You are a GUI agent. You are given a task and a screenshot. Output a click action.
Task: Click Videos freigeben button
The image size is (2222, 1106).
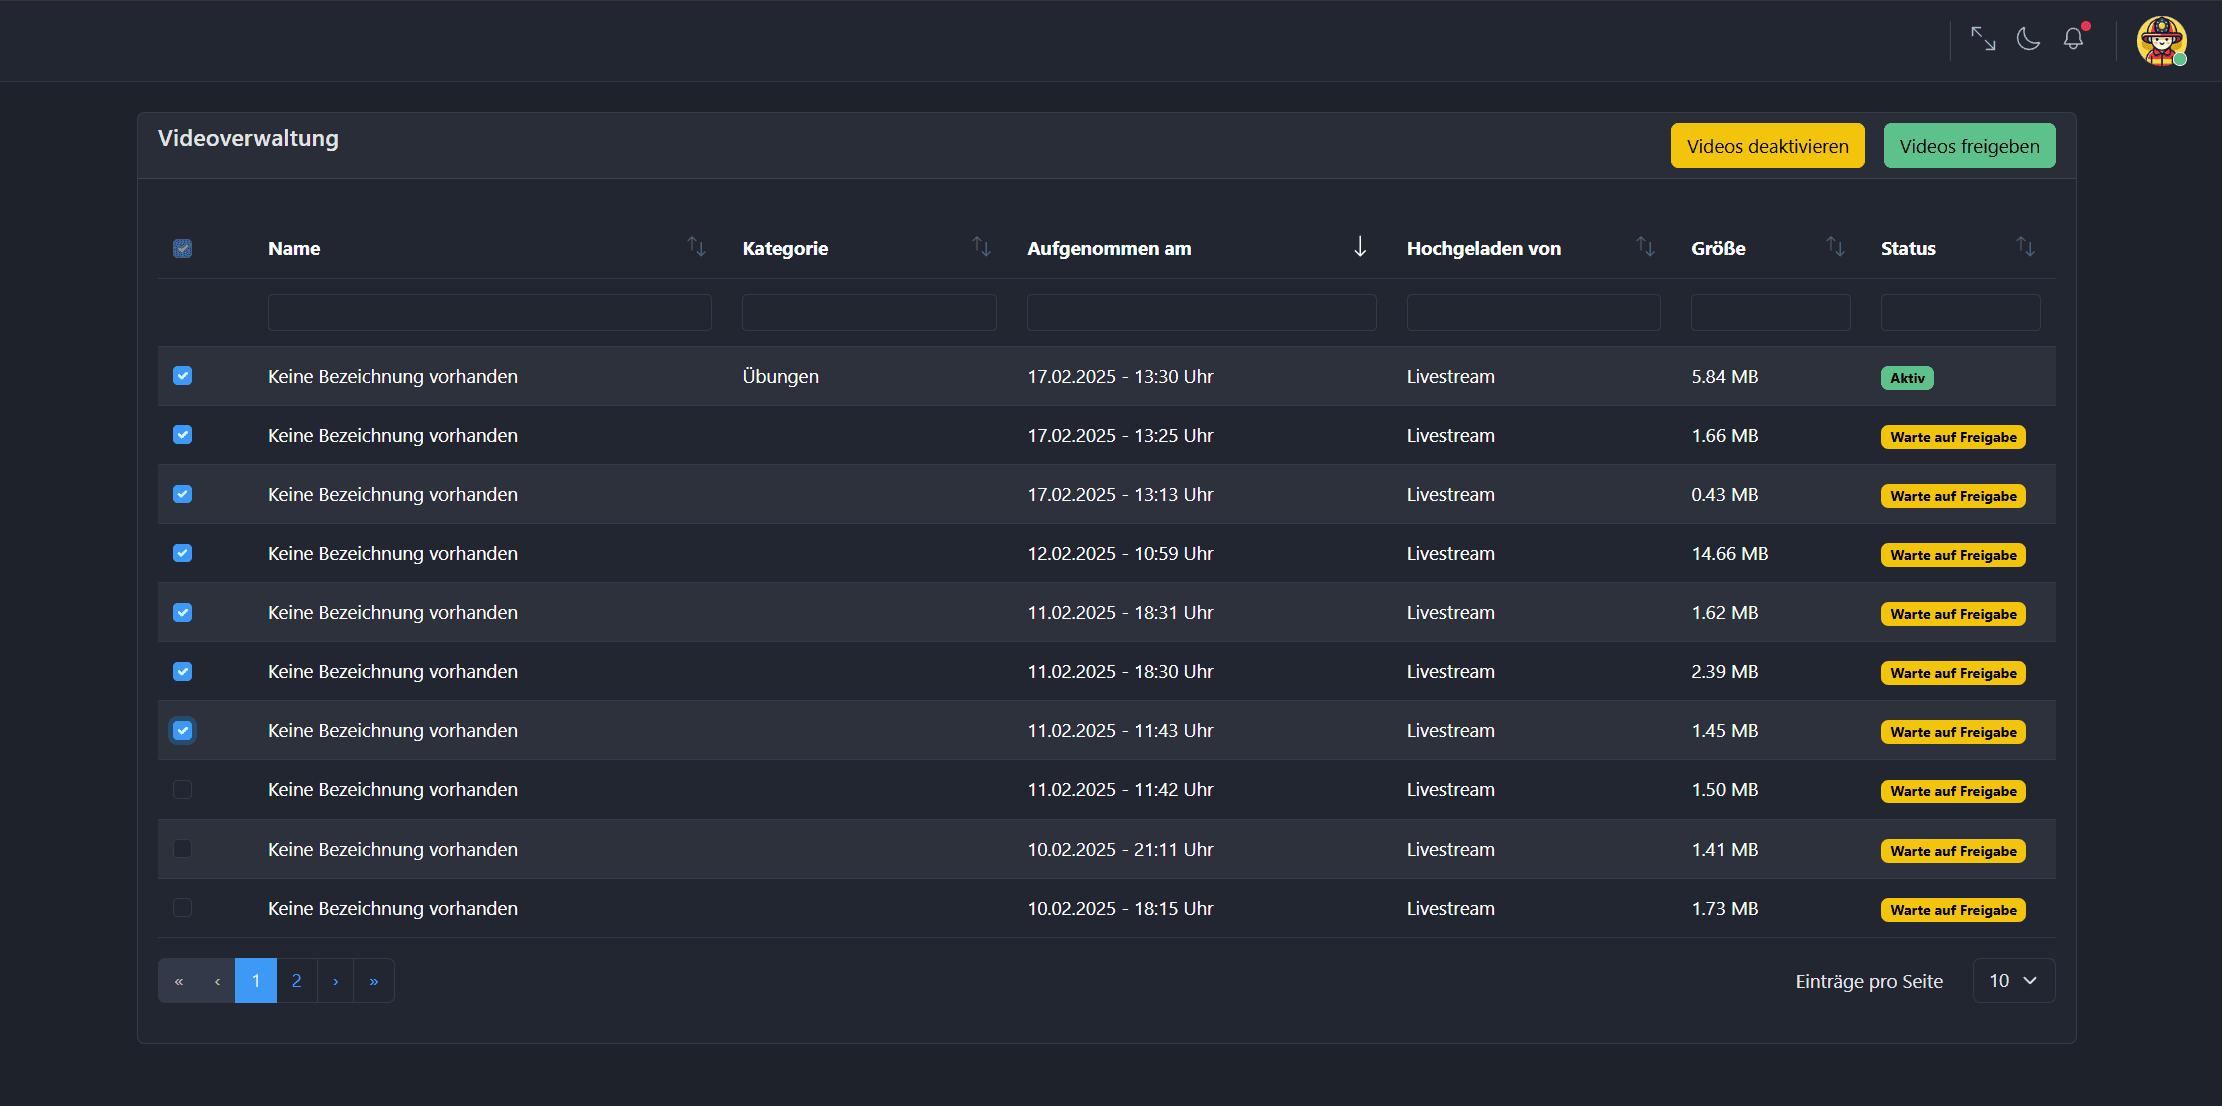point(1969,146)
